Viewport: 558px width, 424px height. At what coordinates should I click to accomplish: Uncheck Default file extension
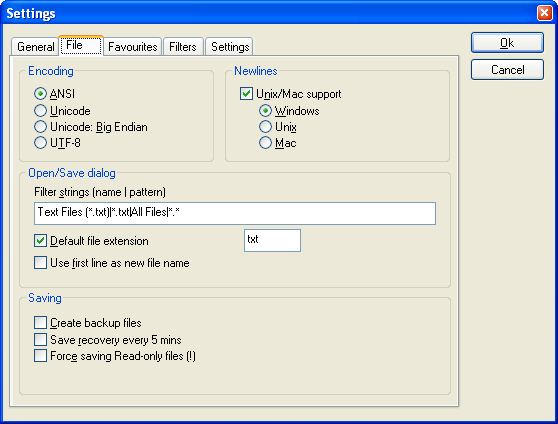[x=91, y=241]
